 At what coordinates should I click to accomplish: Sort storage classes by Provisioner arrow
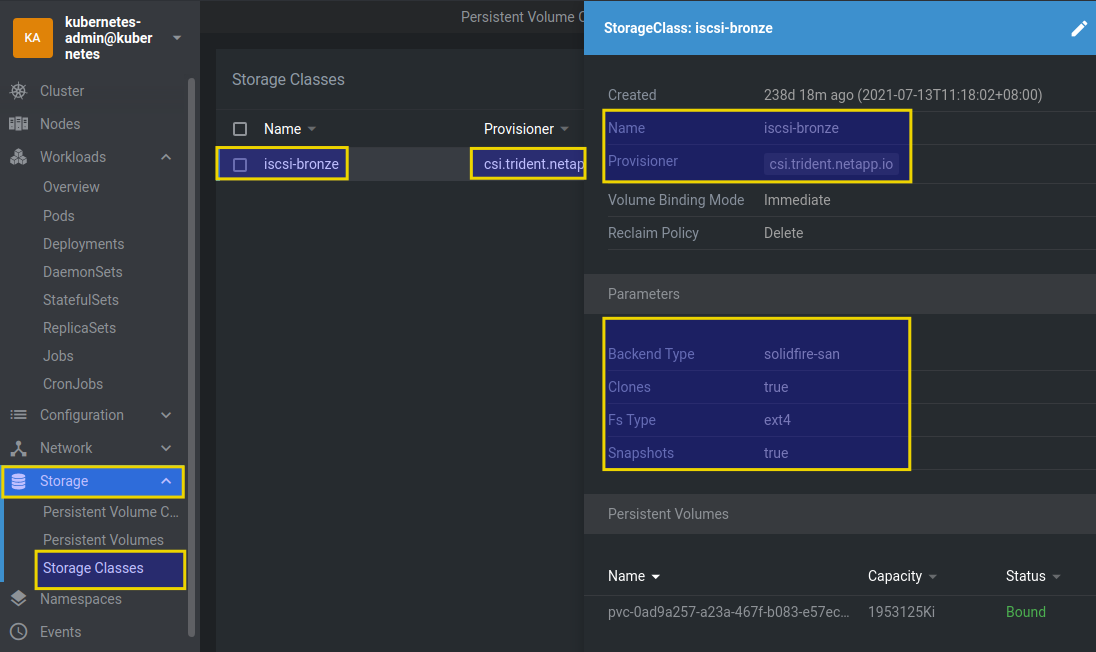(x=564, y=129)
